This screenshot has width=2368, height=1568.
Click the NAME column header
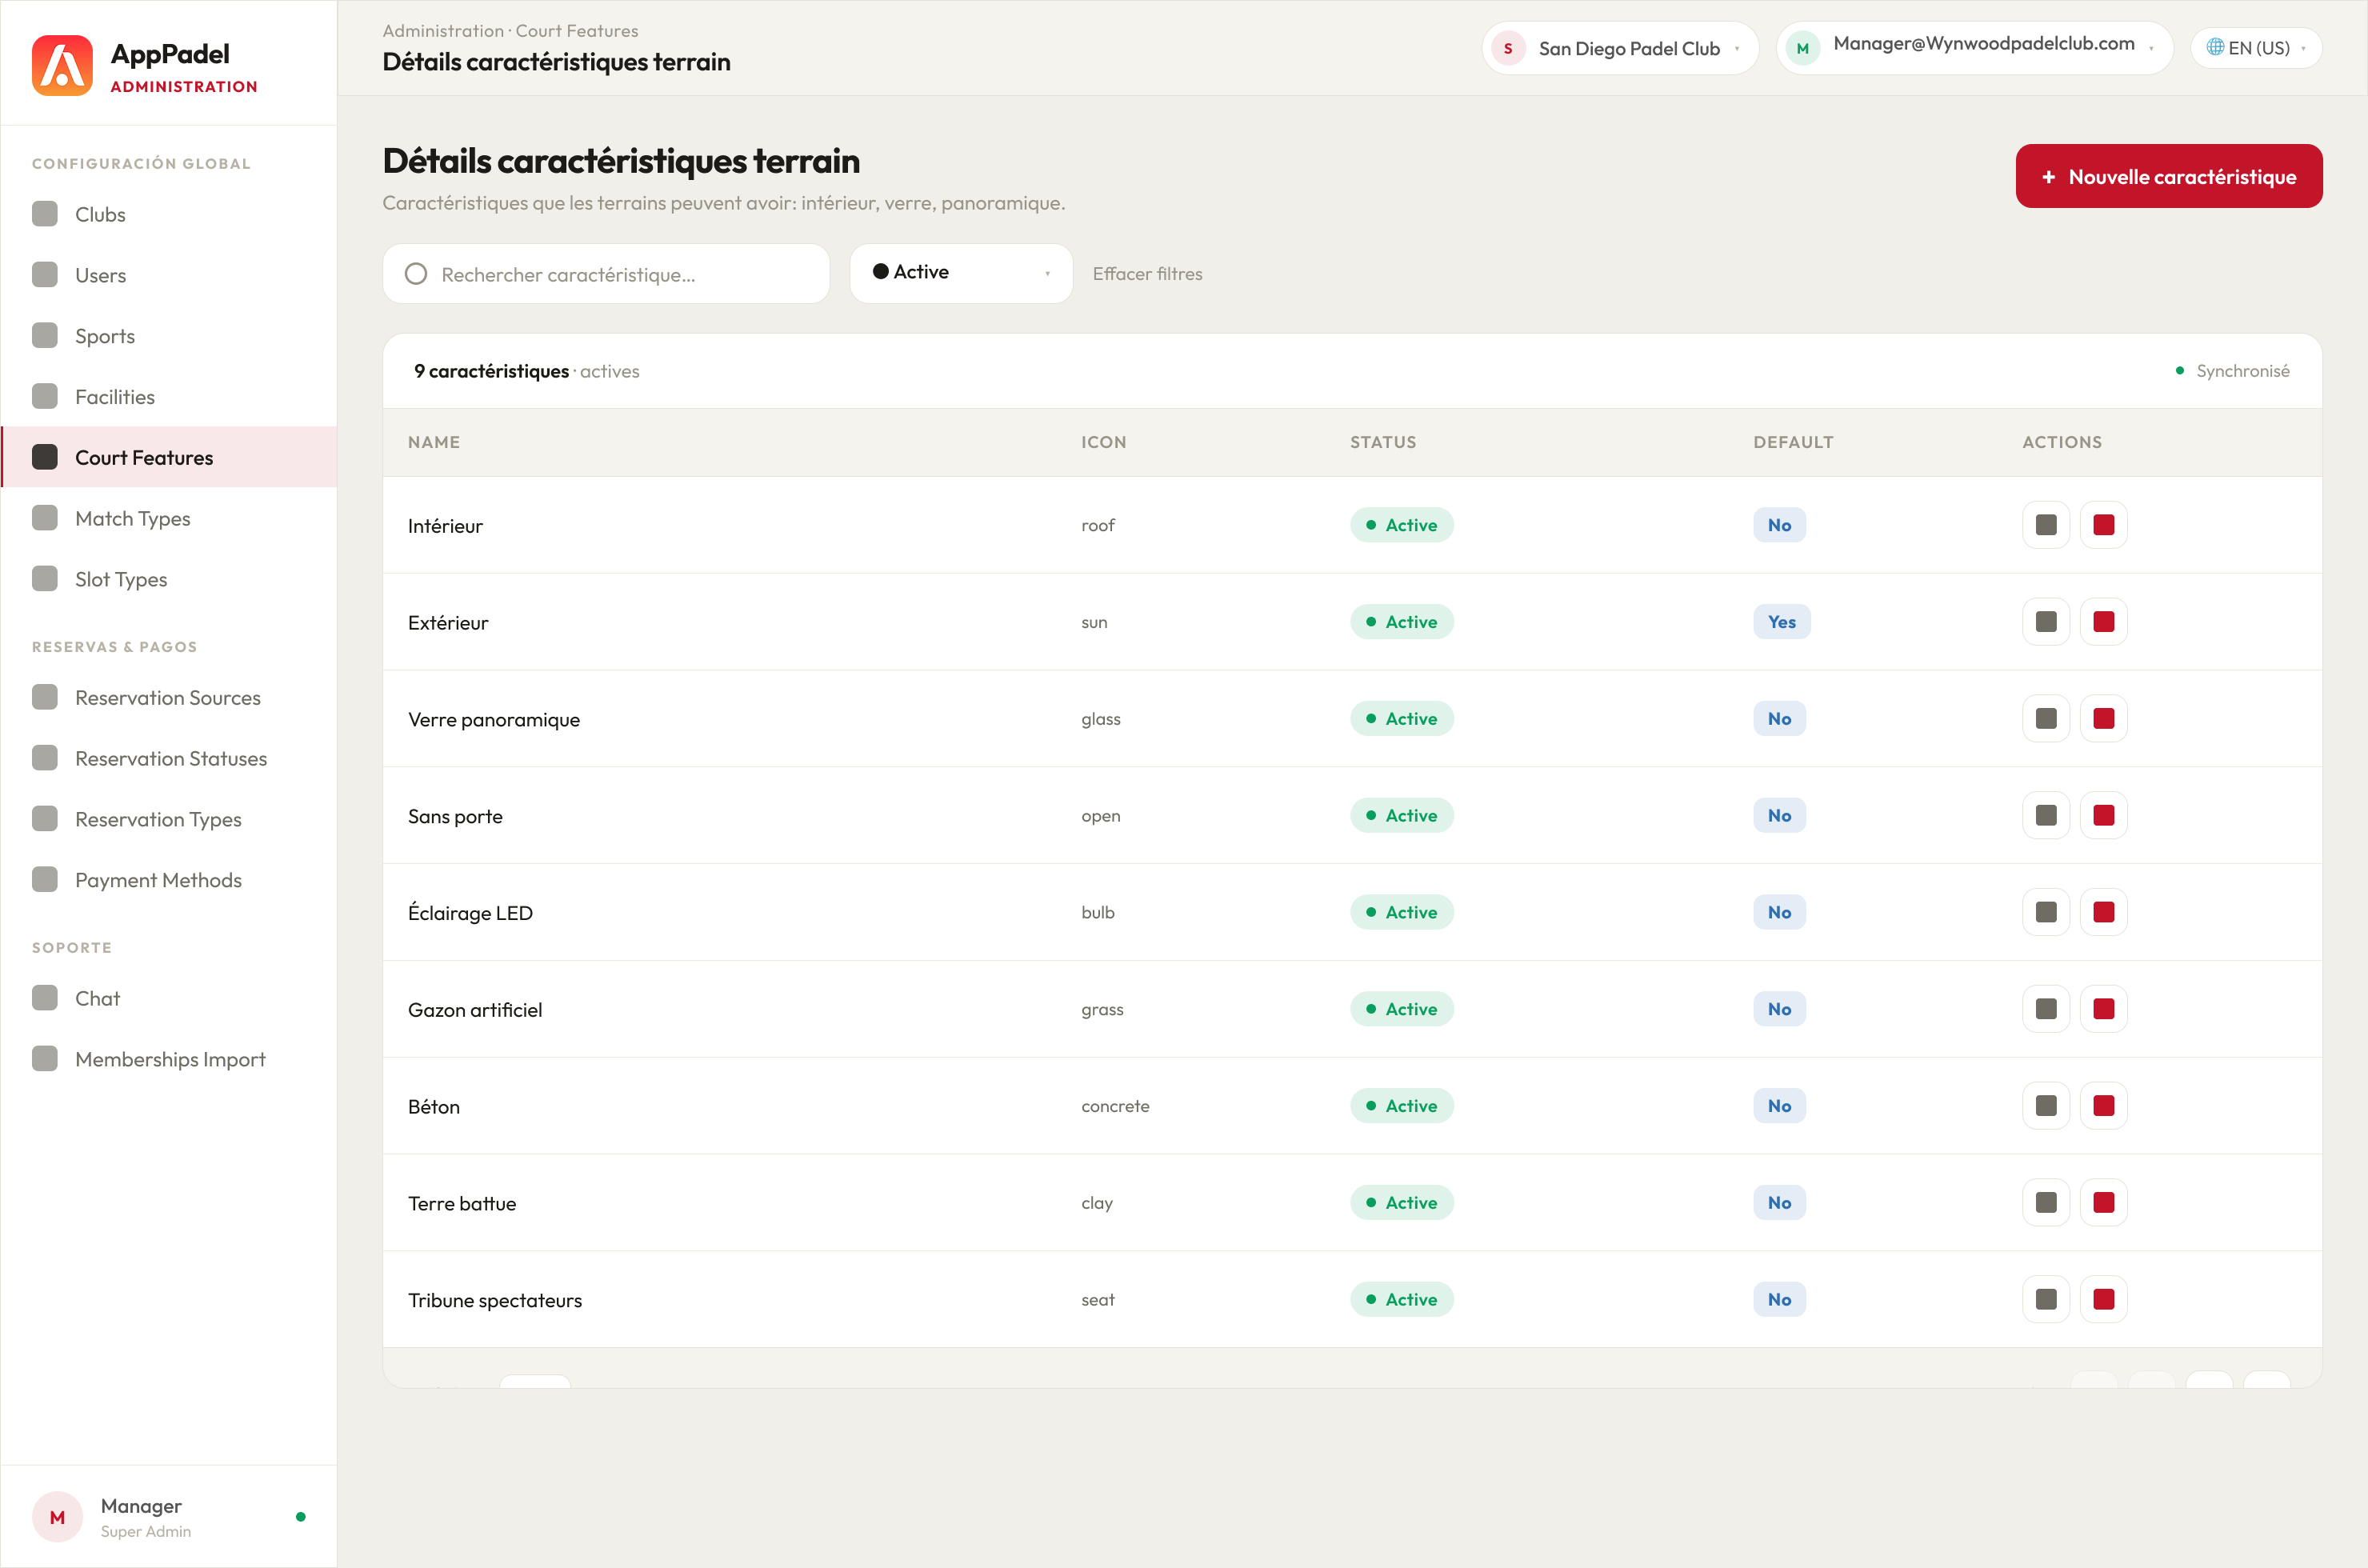pyautogui.click(x=434, y=442)
